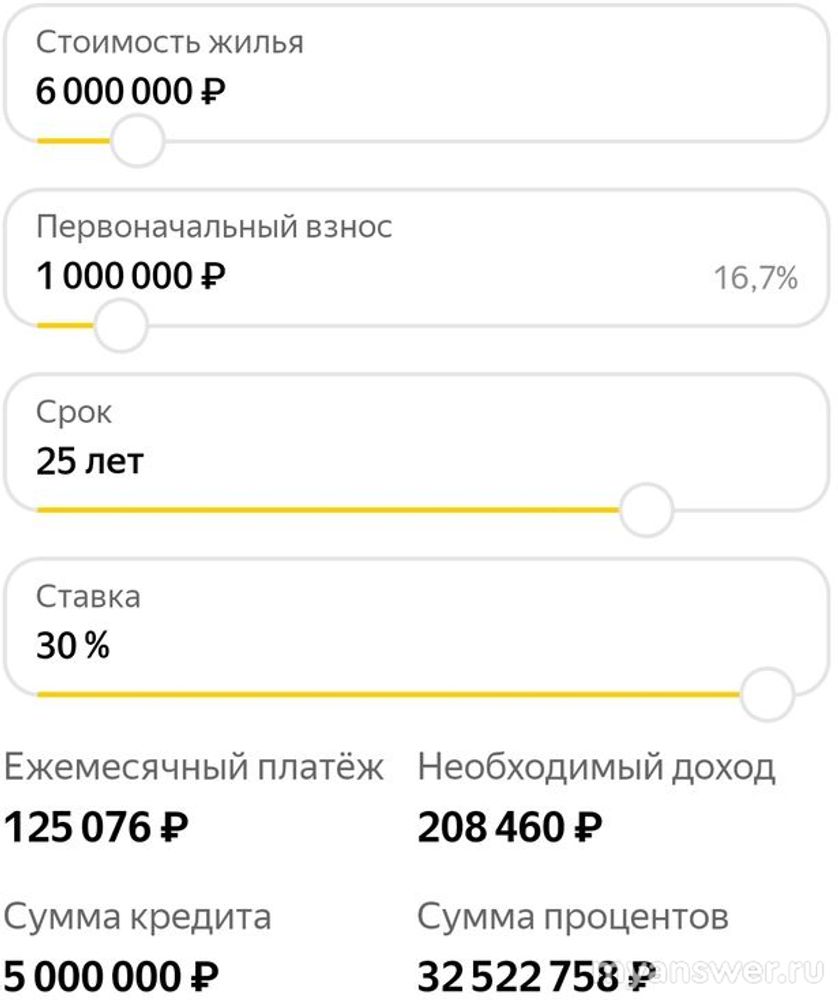Click the interest rate slider handle
838x1000 pixels.
(x=768, y=693)
